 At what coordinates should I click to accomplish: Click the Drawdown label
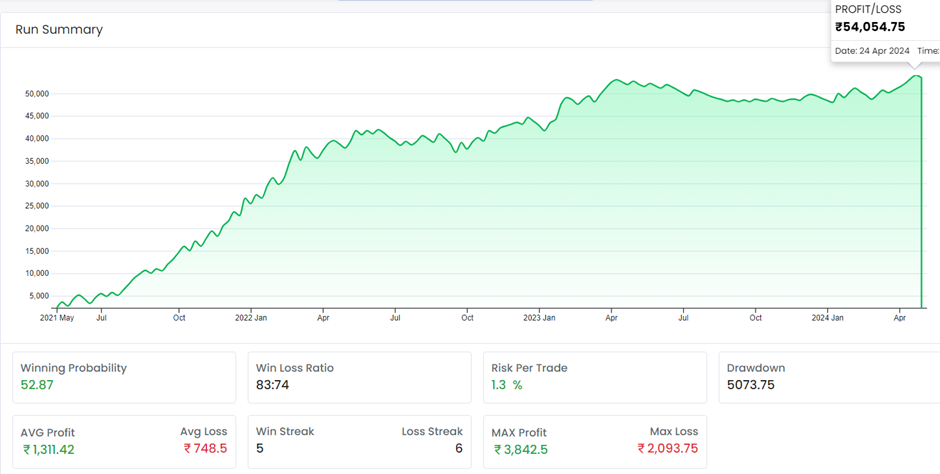pyautogui.click(x=755, y=368)
